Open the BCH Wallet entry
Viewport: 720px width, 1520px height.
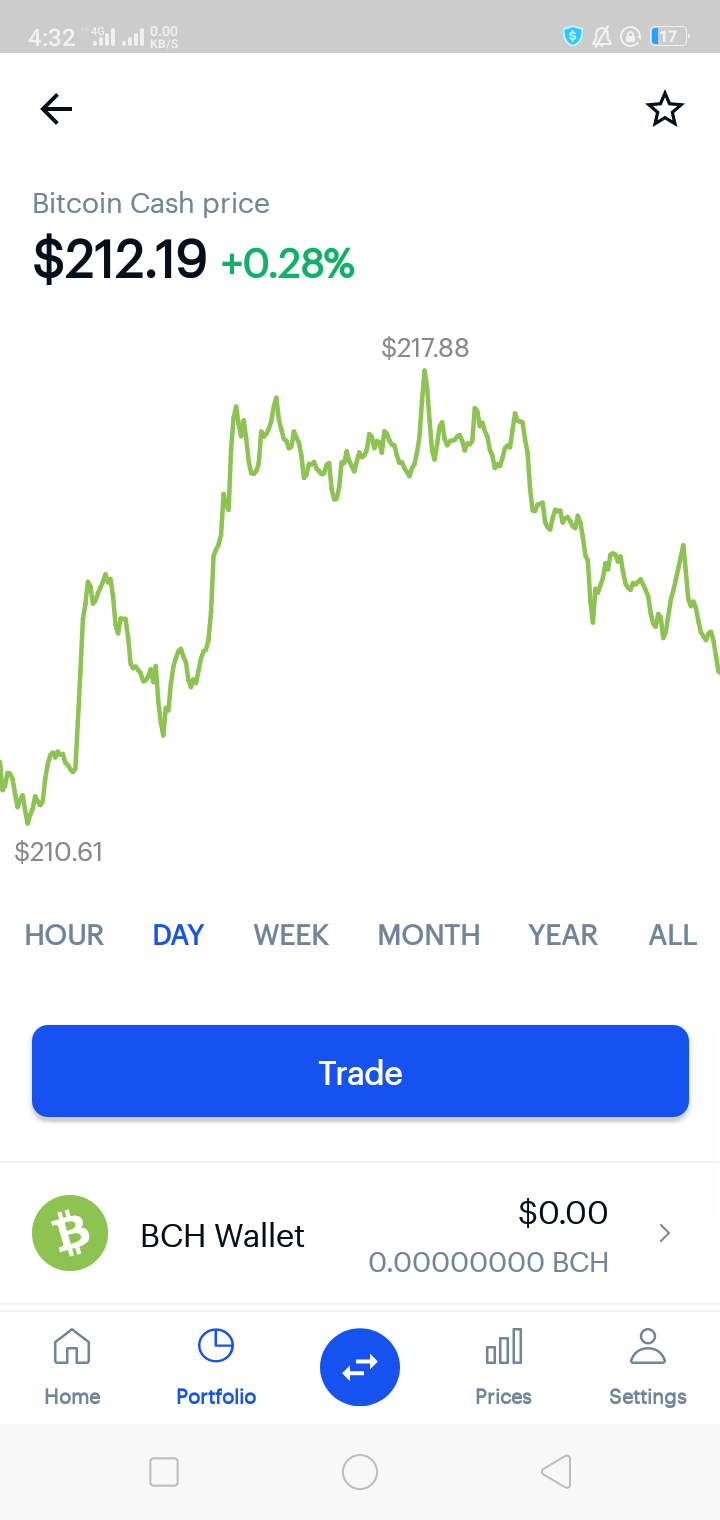tap(360, 1234)
